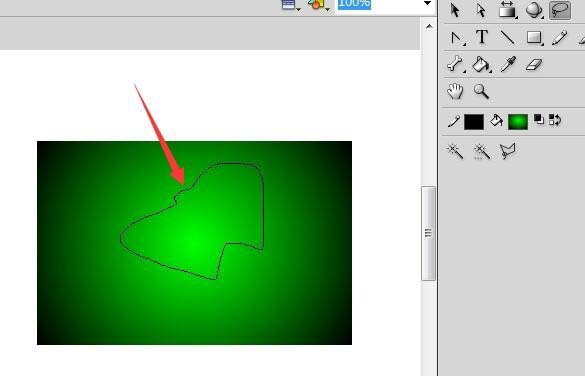This screenshot has height=376, width=585.
Task: Click the vertical scrollbar thumb
Action: (428, 233)
